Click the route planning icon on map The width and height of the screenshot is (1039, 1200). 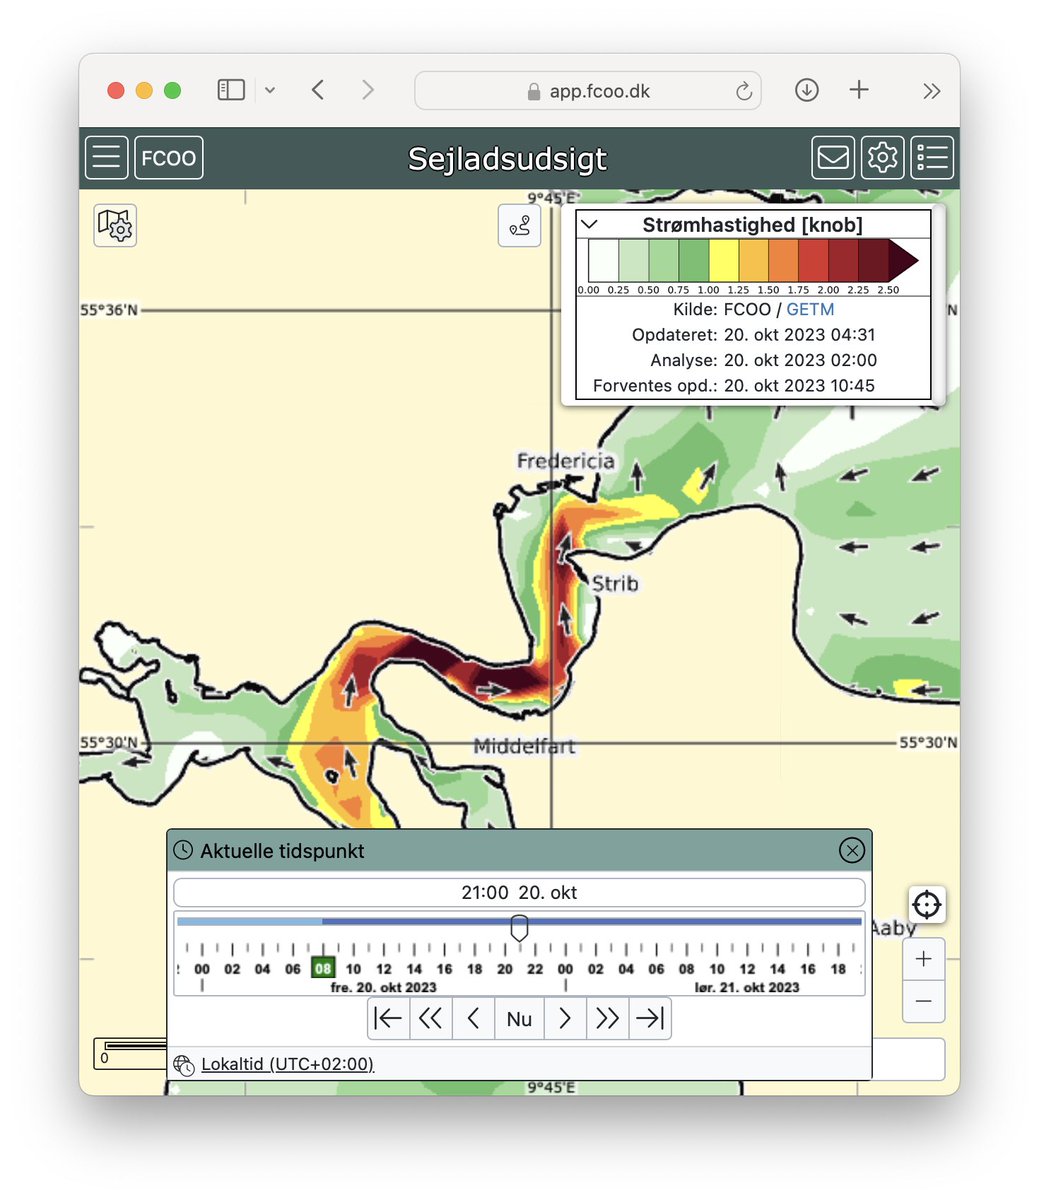pyautogui.click(x=520, y=226)
